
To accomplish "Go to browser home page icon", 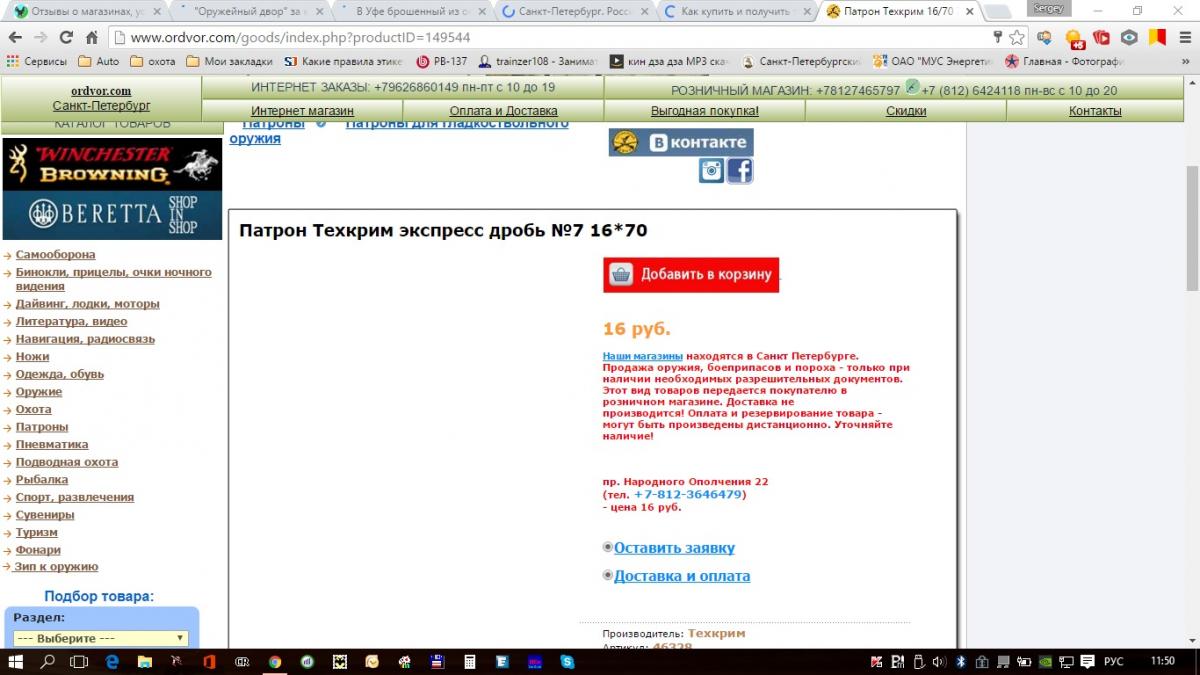I will coord(91,37).
